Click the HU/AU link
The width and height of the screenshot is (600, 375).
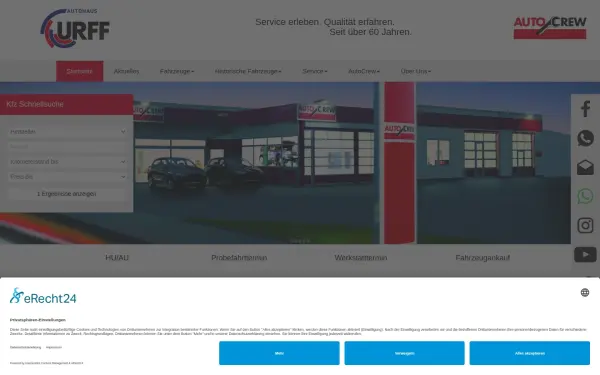117,258
